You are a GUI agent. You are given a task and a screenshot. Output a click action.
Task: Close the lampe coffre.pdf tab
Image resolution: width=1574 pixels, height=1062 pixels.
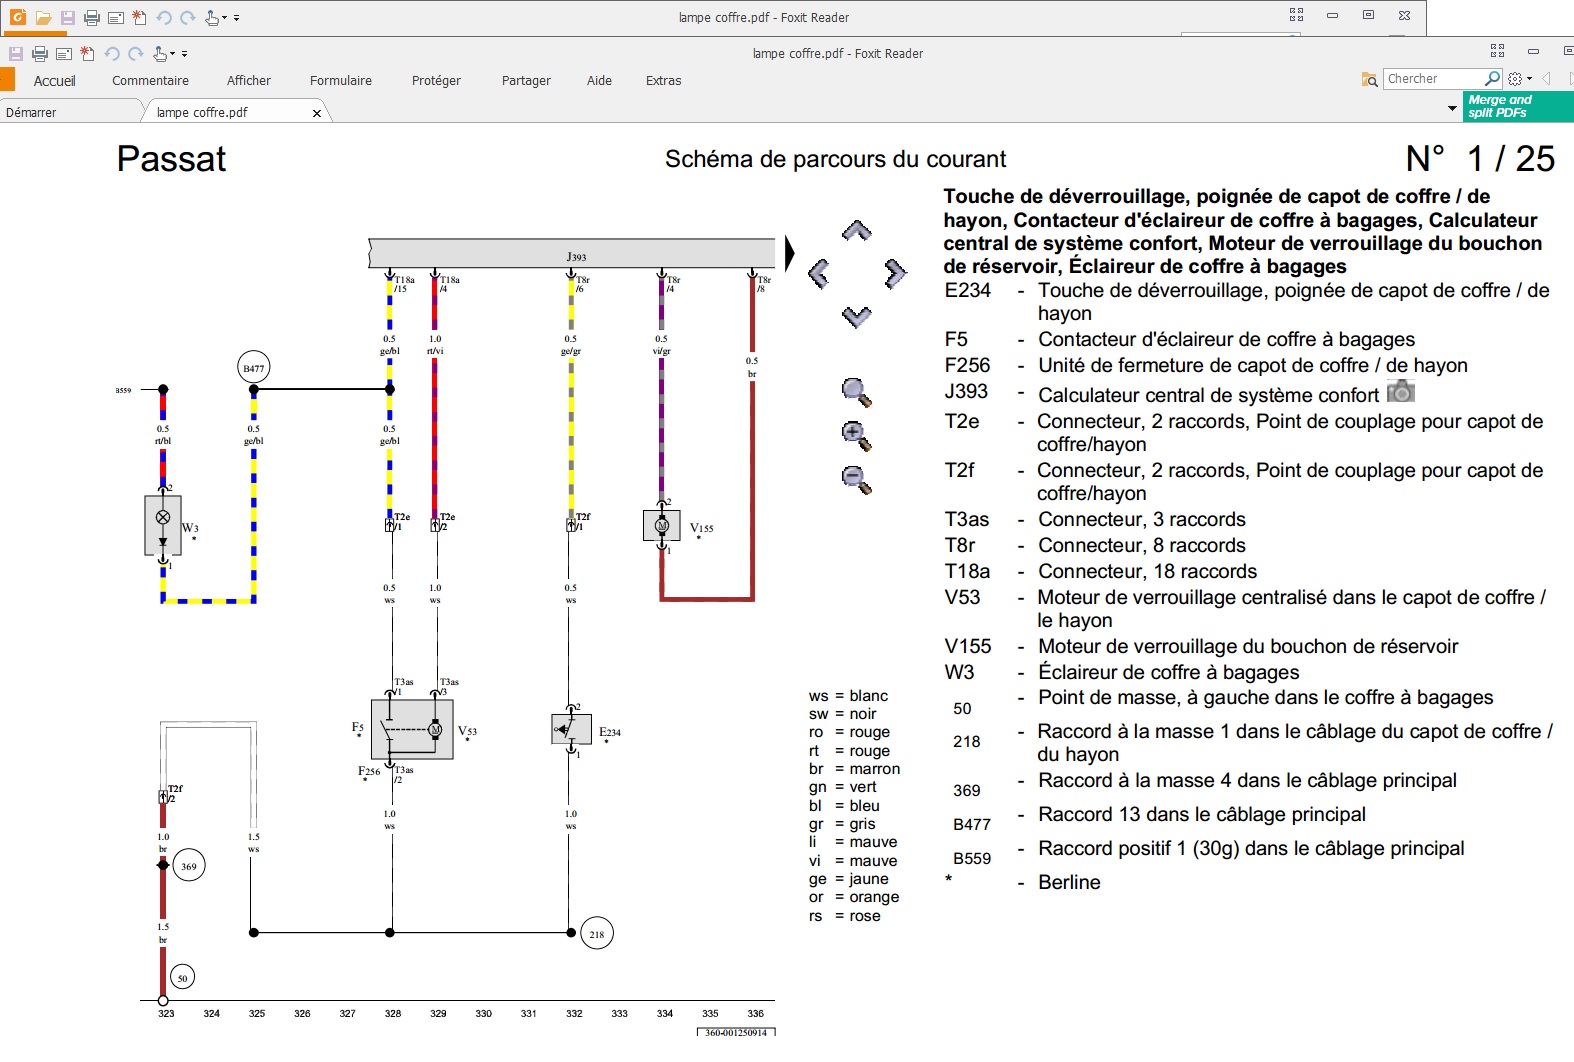click(x=317, y=113)
